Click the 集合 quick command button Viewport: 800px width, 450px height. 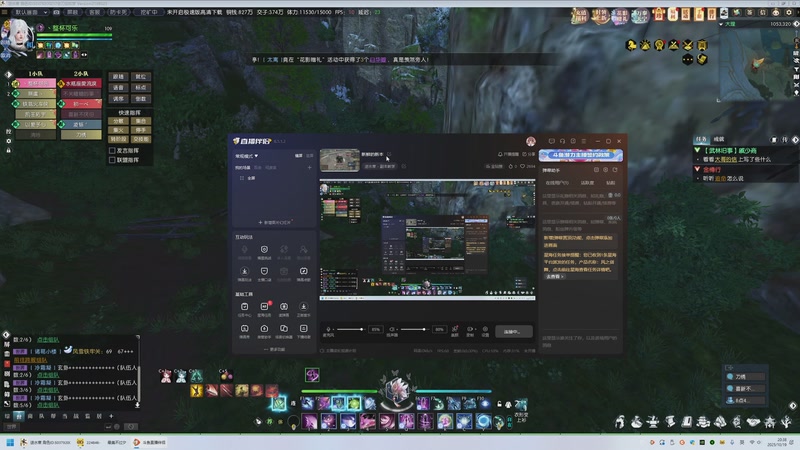pos(141,121)
